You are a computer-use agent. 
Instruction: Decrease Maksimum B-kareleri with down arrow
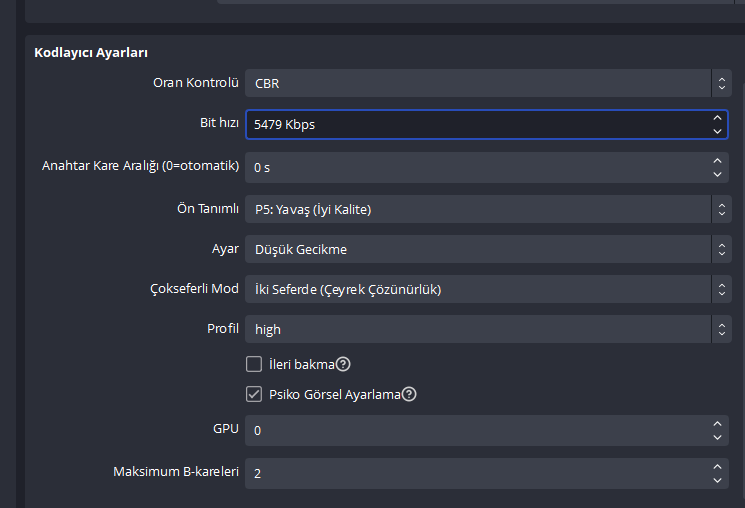point(718,479)
